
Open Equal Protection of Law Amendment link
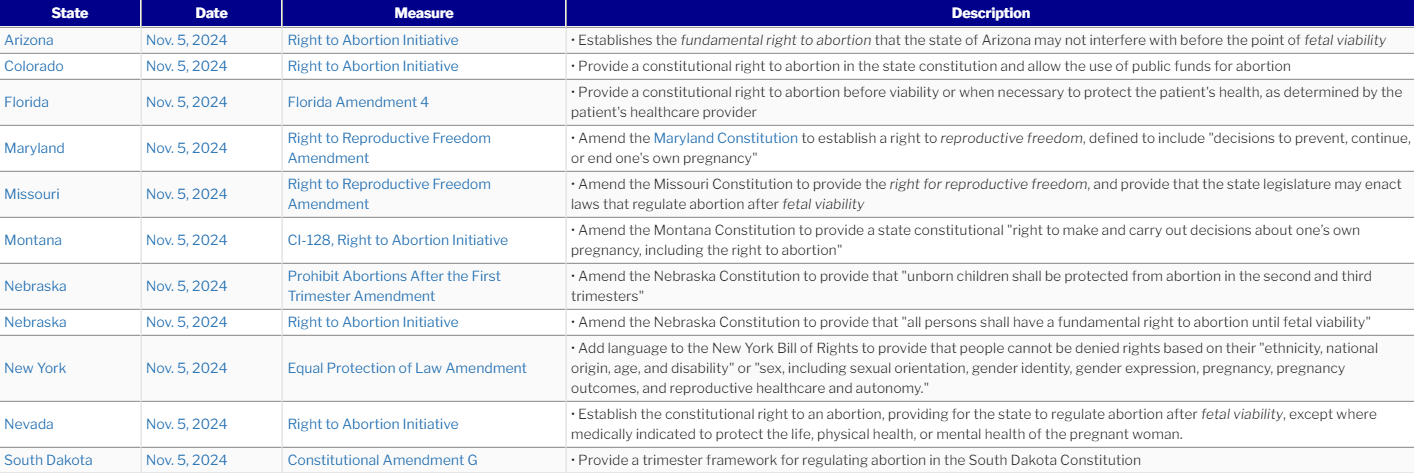coord(407,368)
